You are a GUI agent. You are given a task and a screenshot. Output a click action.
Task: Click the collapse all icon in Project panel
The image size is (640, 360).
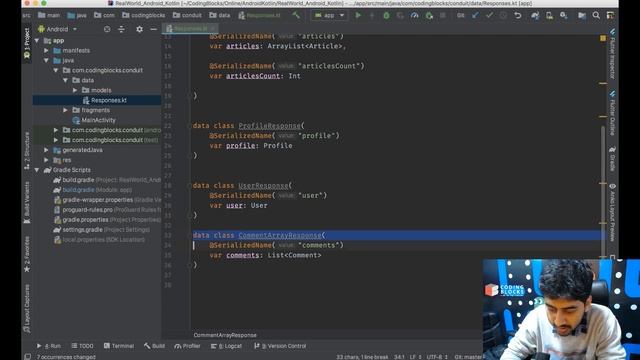point(121,29)
